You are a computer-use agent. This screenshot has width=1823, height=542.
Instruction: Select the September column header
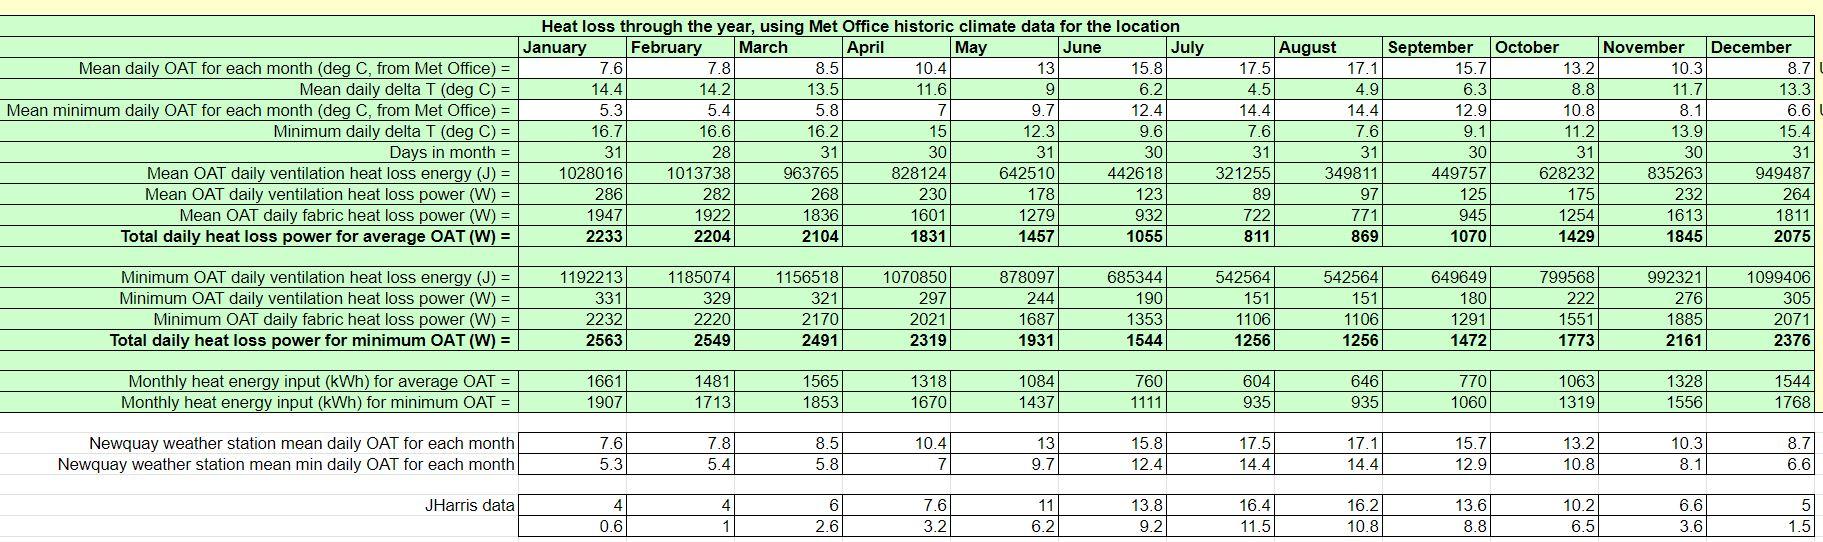[1436, 47]
